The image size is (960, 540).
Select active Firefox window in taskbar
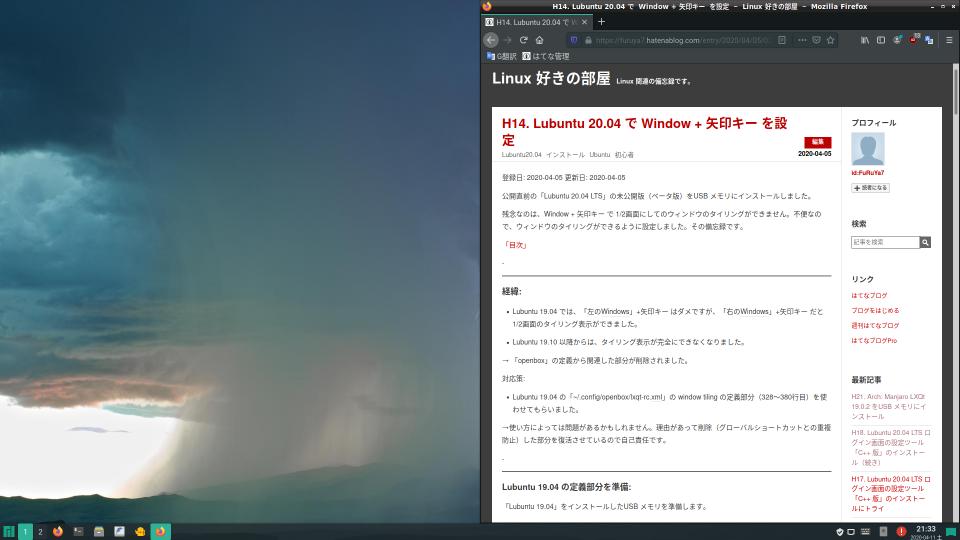click(x=160, y=531)
